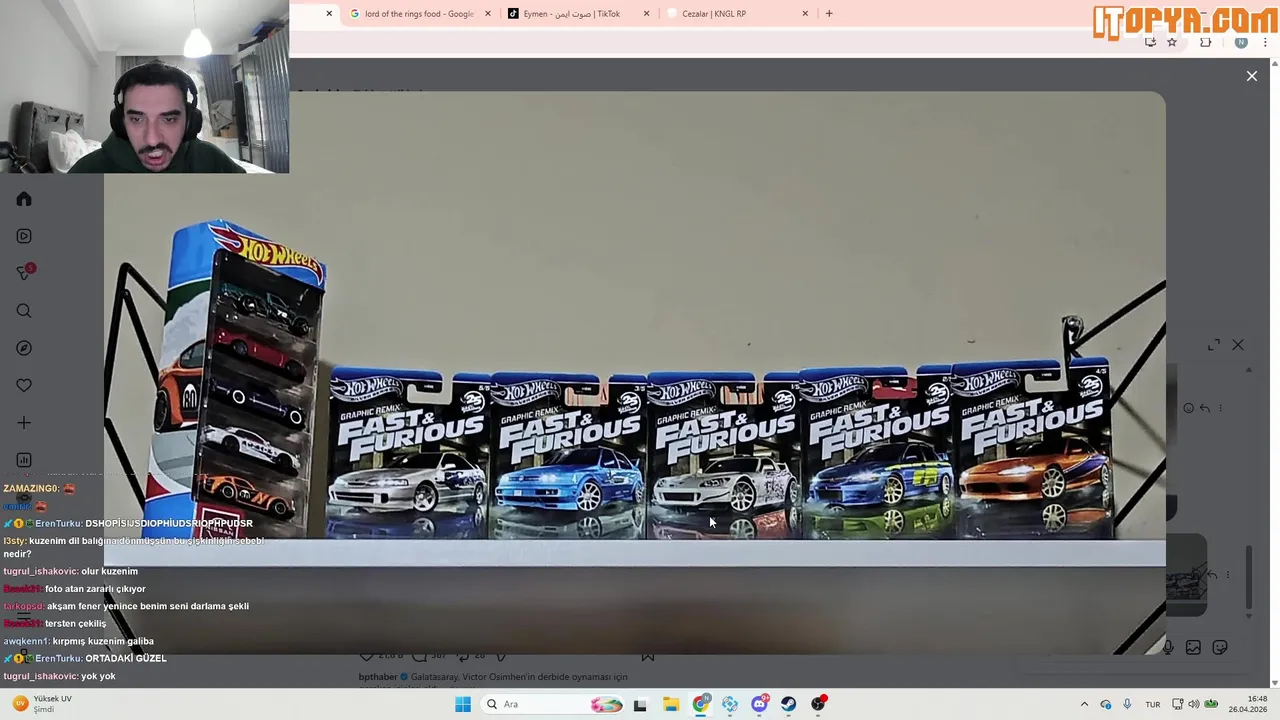The image size is (1280, 720).
Task: Click the streamer webcam overlay
Action: 145,87
